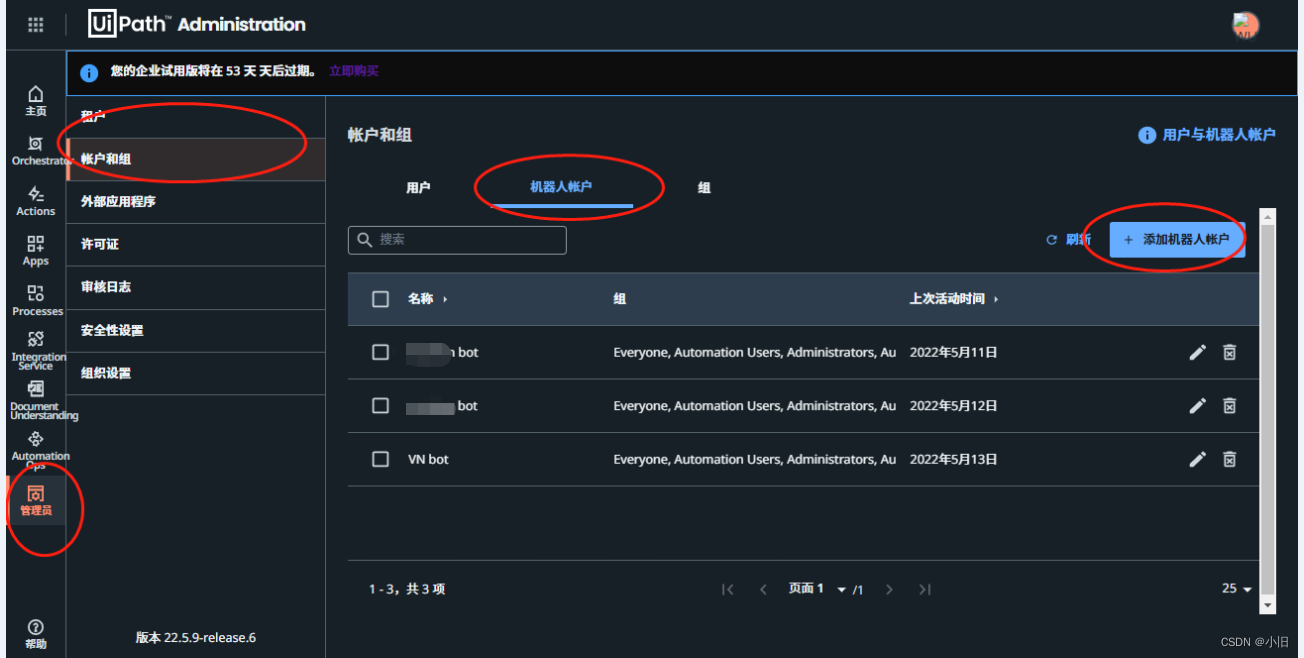
Task: Open the items-per-page 25 dropdown
Action: pos(1237,589)
